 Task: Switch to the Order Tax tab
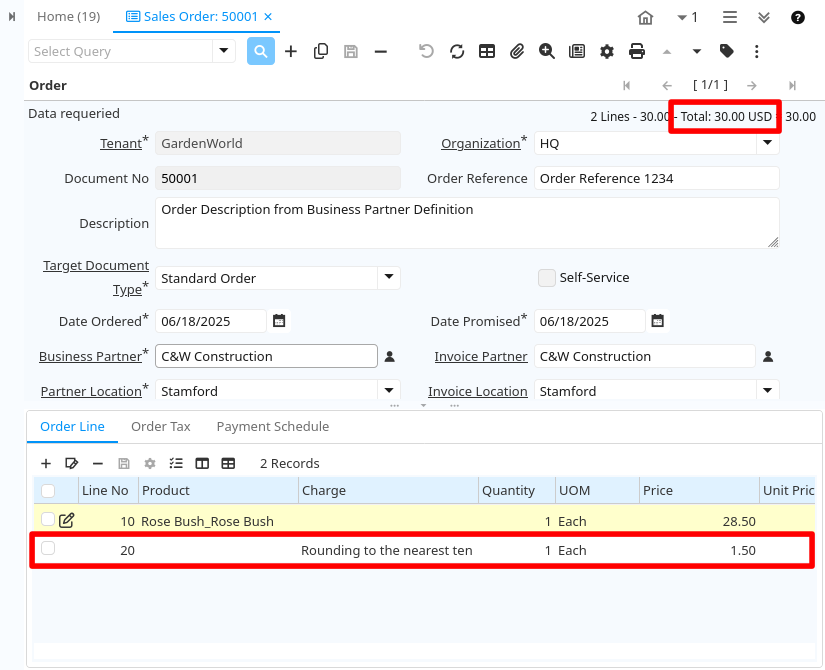coord(161,426)
